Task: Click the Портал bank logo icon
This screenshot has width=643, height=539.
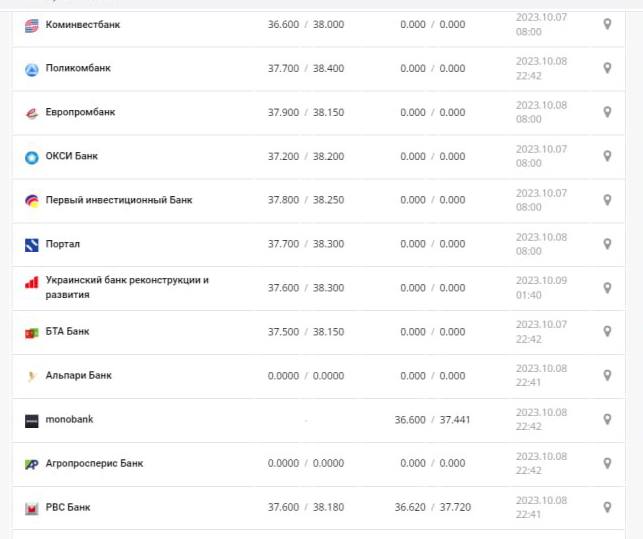Action: 31,245
